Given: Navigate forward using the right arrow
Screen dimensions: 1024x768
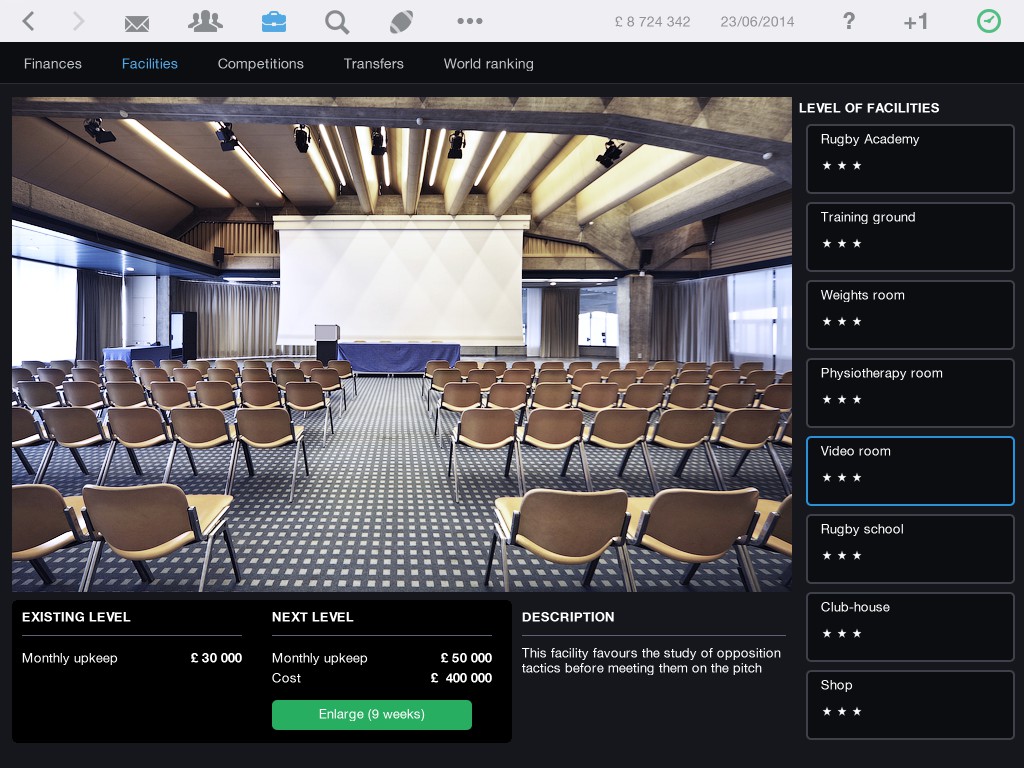Looking at the screenshot, I should point(79,20).
